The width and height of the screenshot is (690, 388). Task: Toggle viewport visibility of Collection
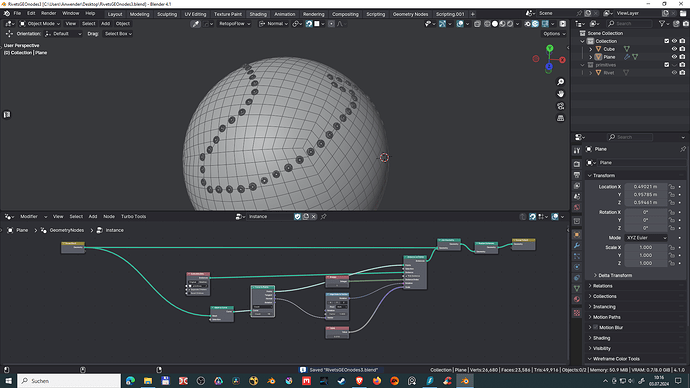(x=674, y=41)
